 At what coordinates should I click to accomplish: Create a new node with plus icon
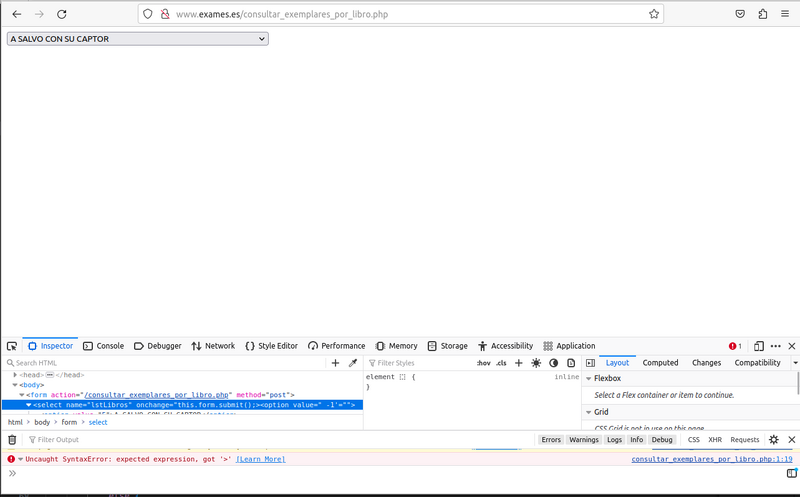[335, 363]
